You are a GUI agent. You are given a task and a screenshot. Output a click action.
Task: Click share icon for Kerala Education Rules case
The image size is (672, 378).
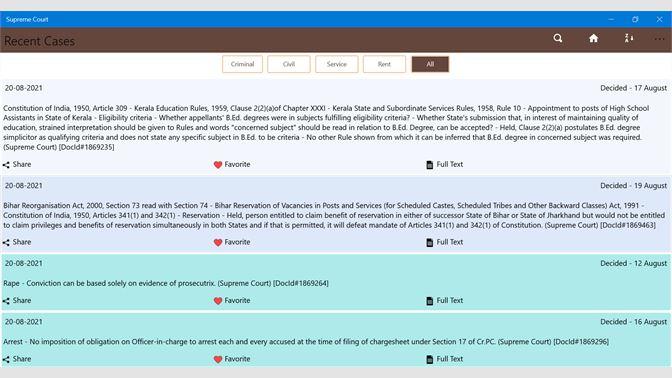tap(6, 165)
